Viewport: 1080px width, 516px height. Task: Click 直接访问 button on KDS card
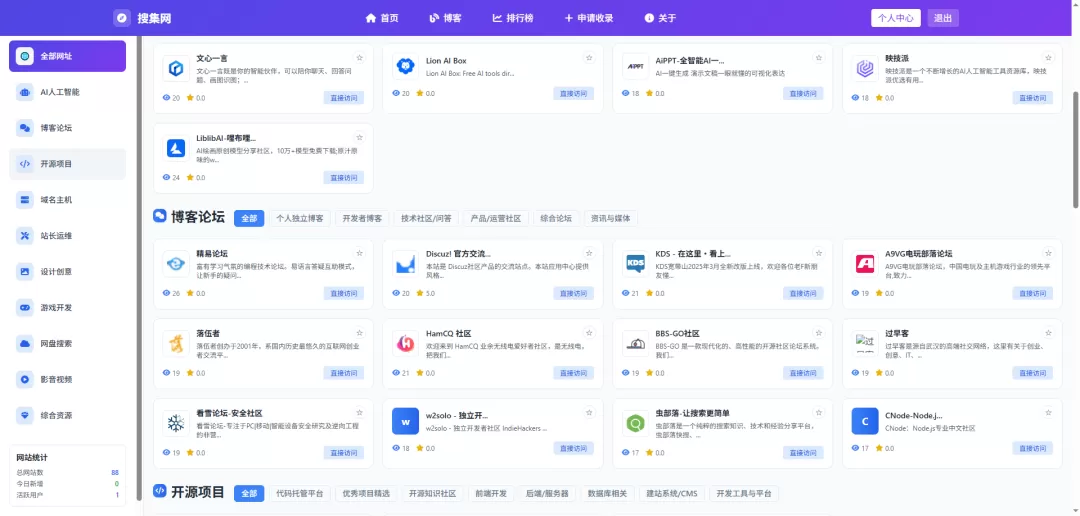tap(802, 293)
